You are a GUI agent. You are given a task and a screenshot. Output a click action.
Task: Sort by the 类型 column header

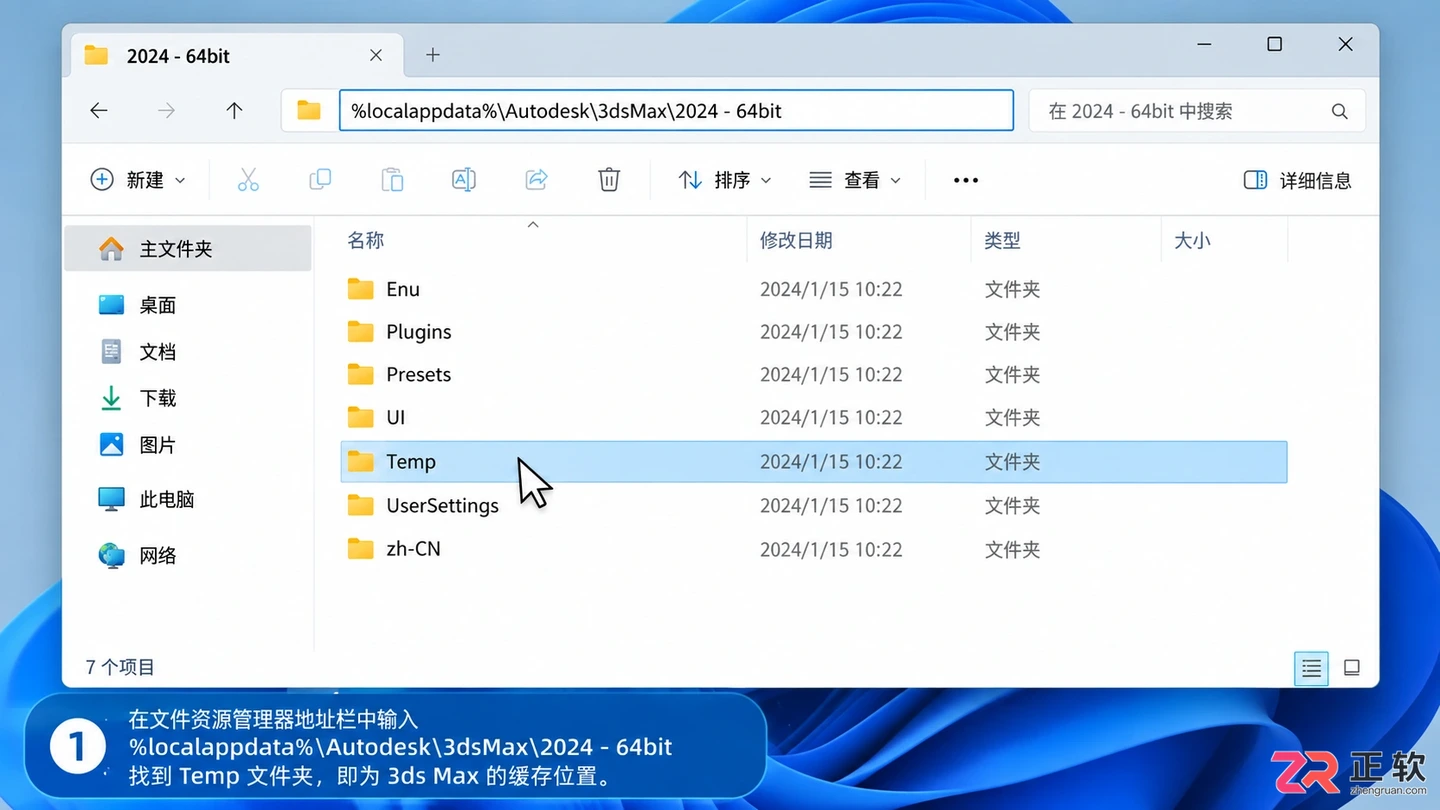(x=1002, y=240)
